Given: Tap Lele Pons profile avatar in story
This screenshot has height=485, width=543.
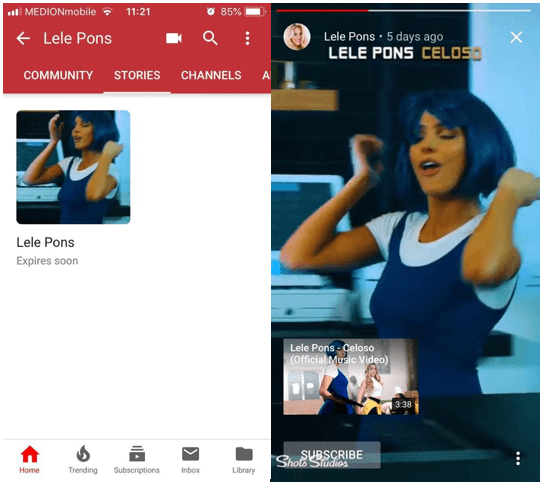Looking at the screenshot, I should (x=297, y=37).
